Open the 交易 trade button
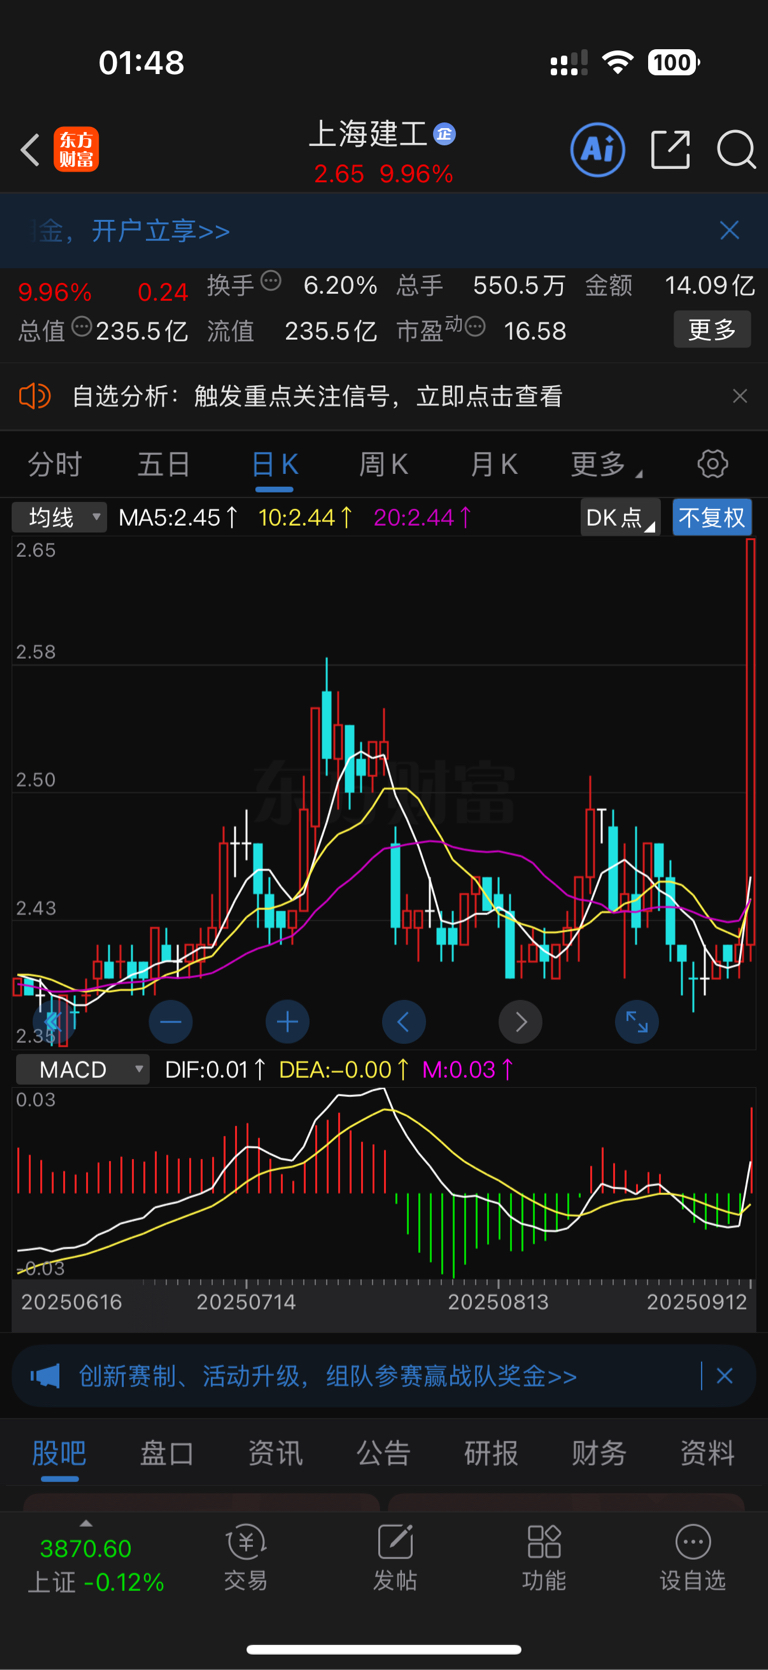 (x=246, y=1558)
